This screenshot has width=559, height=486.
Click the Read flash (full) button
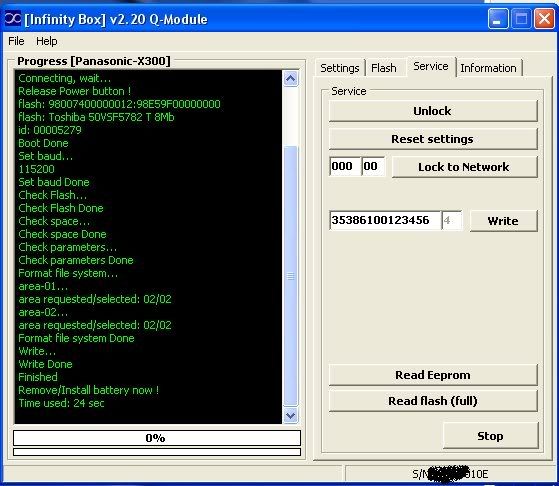pyautogui.click(x=433, y=401)
